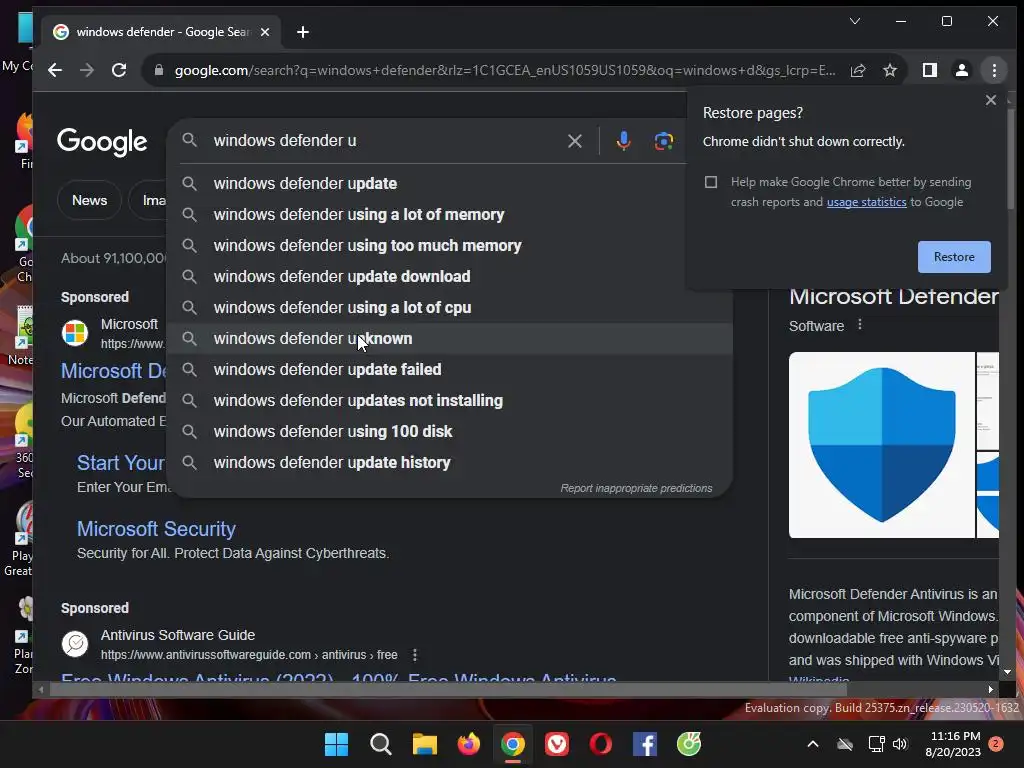Open volume control in system tray

(x=900, y=744)
